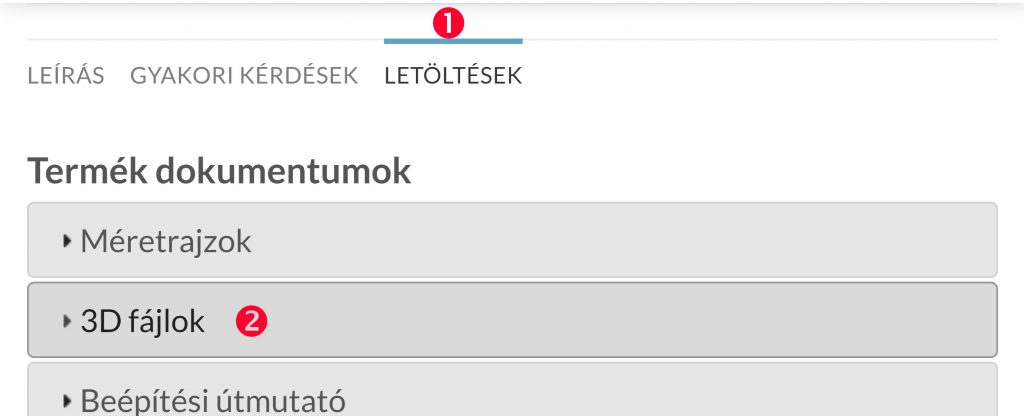Click the red number 1 marker
Image resolution: width=1024 pixels, height=416 pixels.
pos(448,24)
